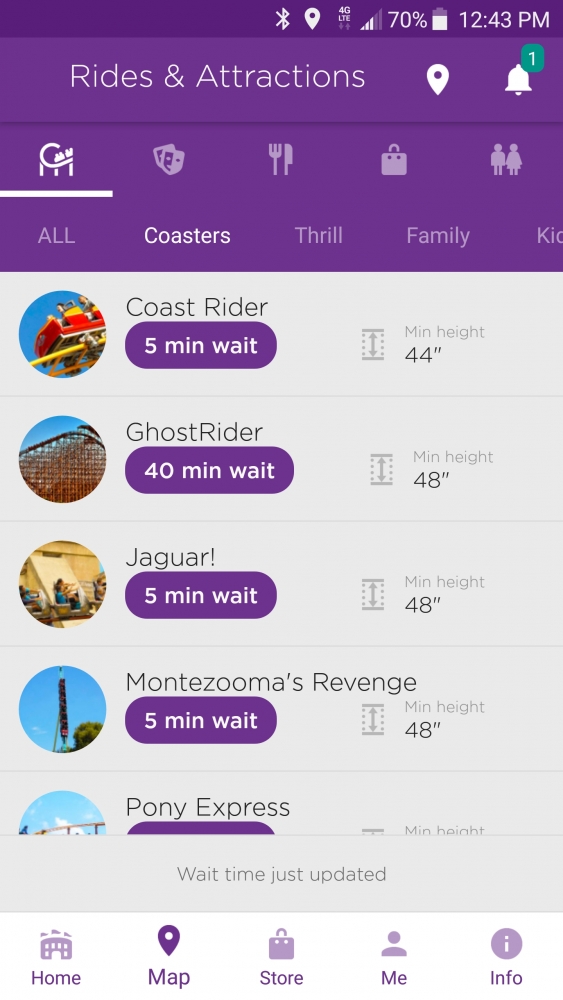Go to Home in bottom navigation
The height and width of the screenshot is (1000, 563).
click(56, 957)
